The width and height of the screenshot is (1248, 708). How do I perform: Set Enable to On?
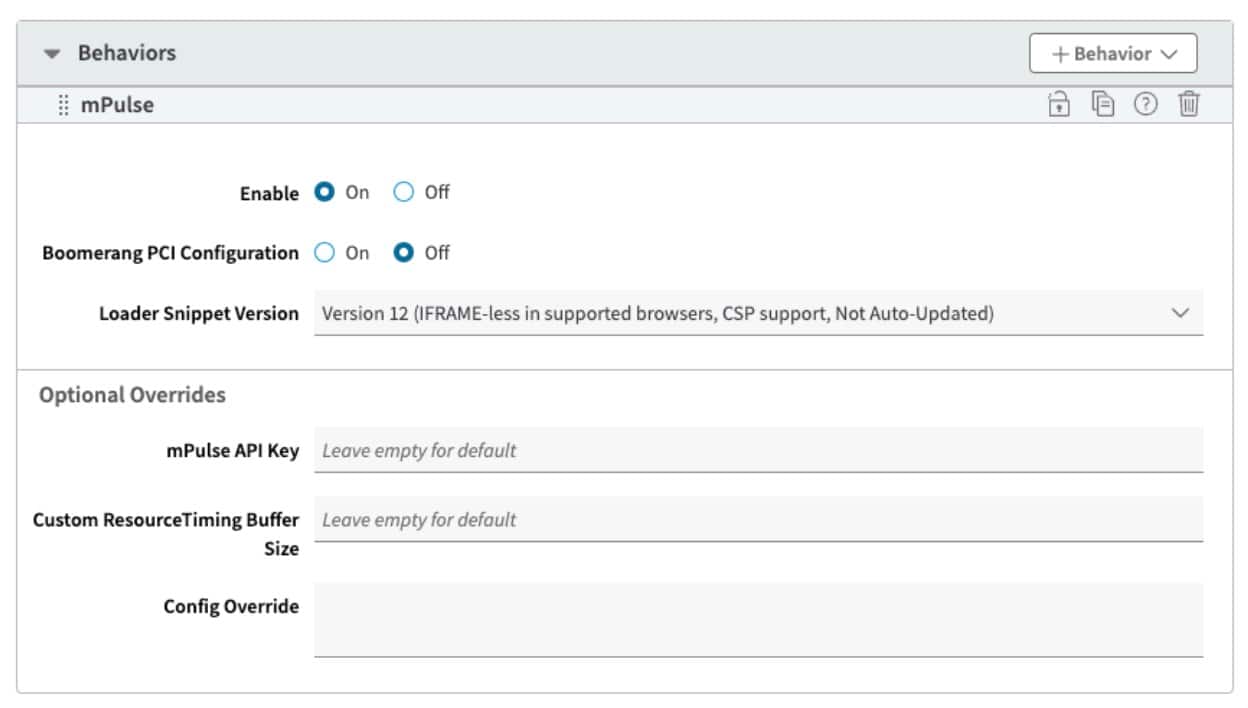[x=324, y=193]
